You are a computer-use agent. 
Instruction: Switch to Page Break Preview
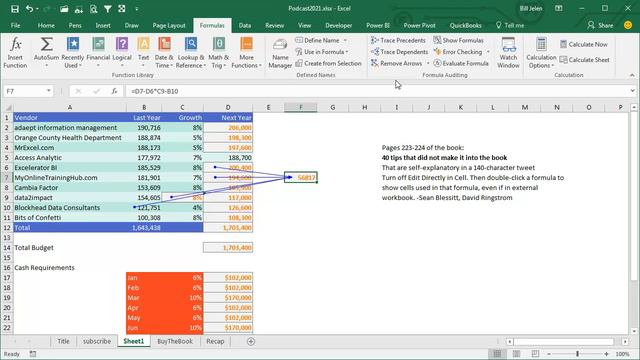(535, 354)
